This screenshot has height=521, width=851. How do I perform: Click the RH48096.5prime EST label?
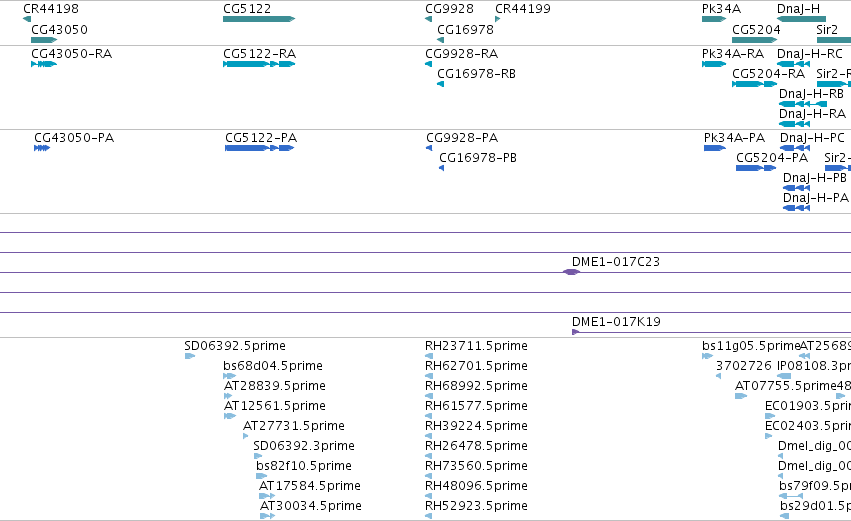coord(476,486)
